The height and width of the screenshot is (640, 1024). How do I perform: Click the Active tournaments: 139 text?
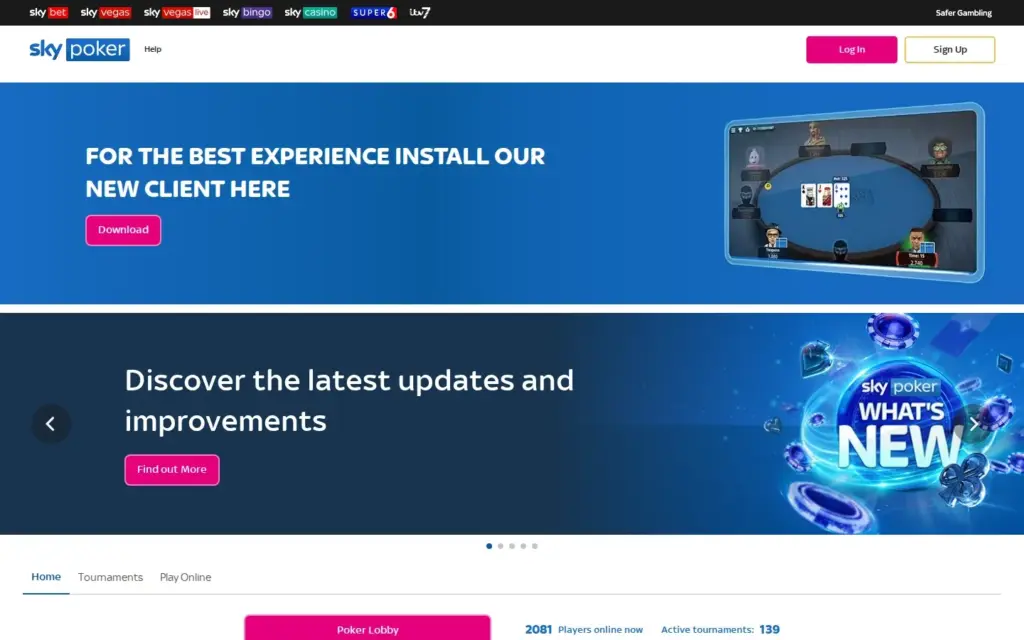coord(720,630)
